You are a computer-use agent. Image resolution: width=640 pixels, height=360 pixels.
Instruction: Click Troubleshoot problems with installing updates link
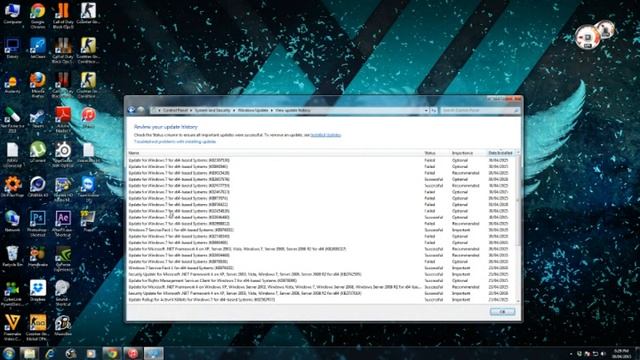tap(175, 142)
